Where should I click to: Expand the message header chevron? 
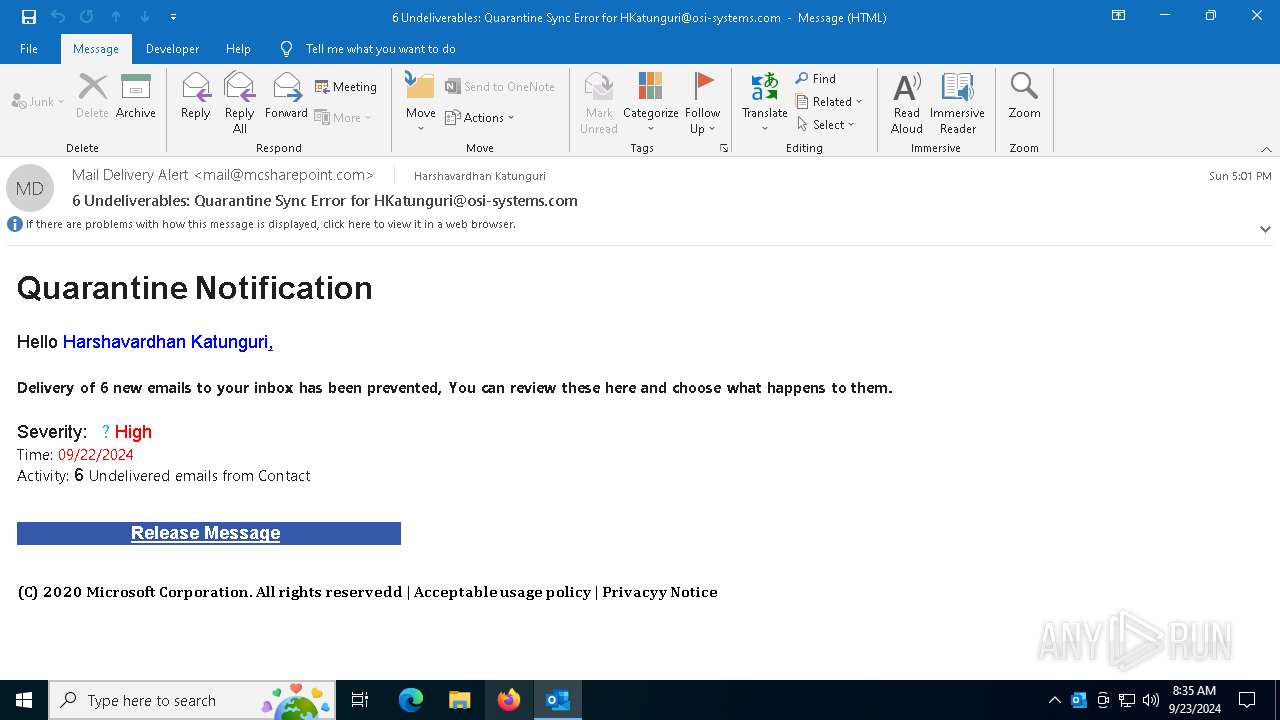pos(1265,229)
